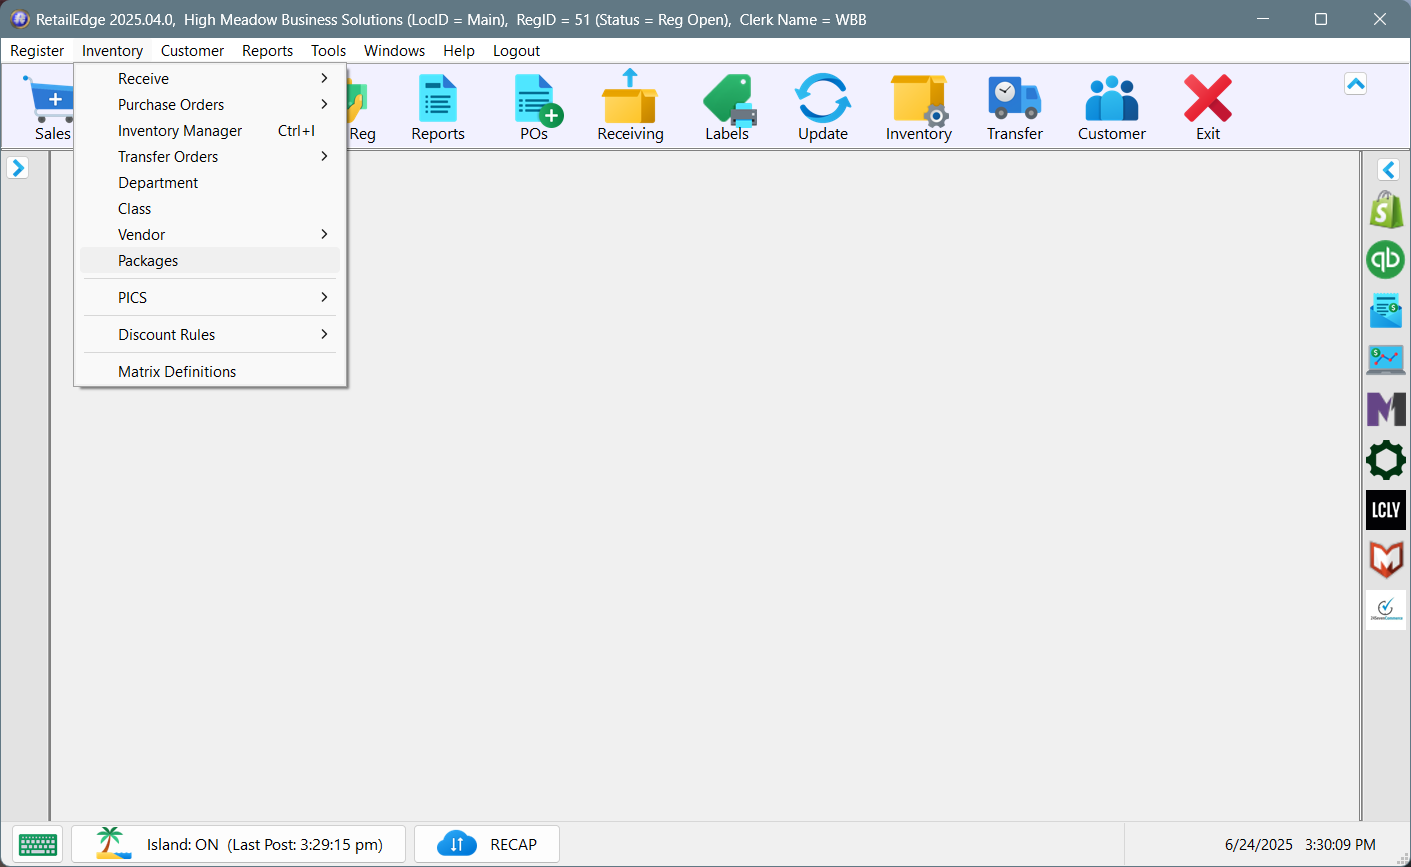Open the Labels printer icon
The width and height of the screenshot is (1411, 867).
[x=727, y=107]
